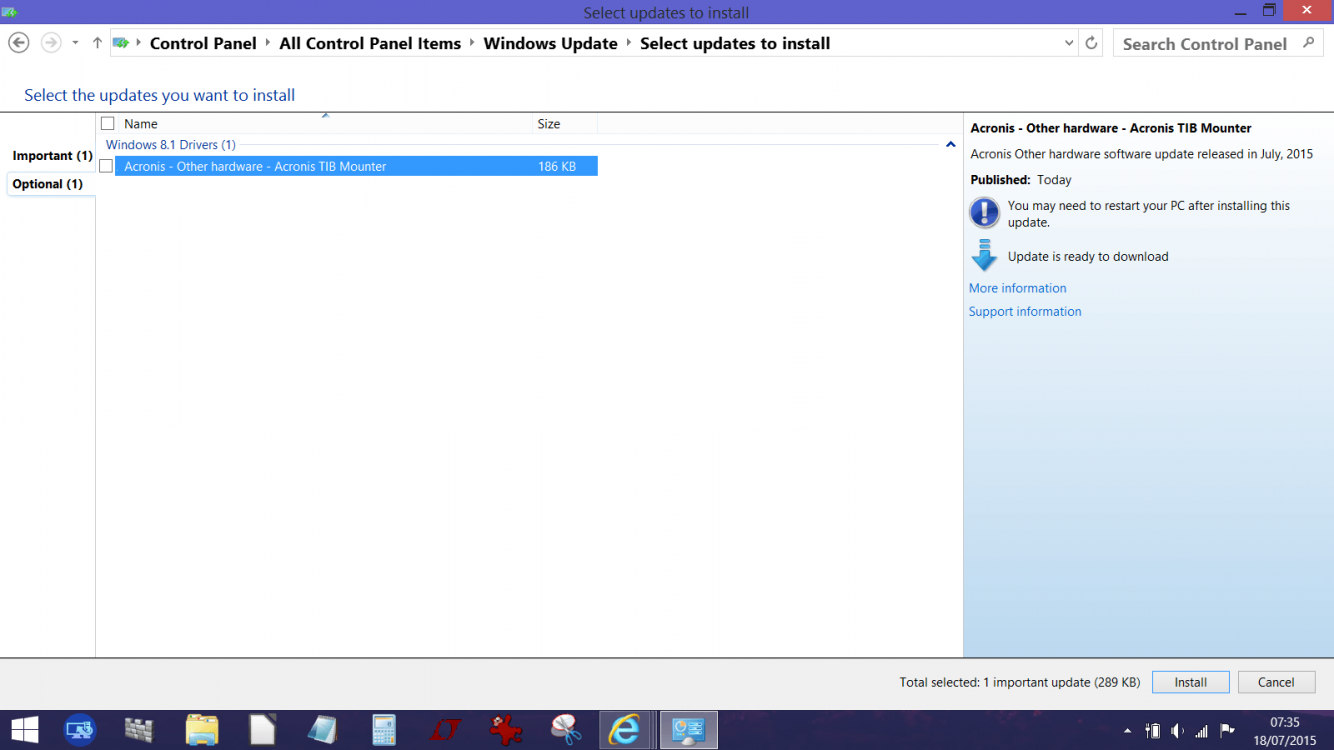
Task: Open the volume speaker tray icon
Action: click(x=1177, y=731)
